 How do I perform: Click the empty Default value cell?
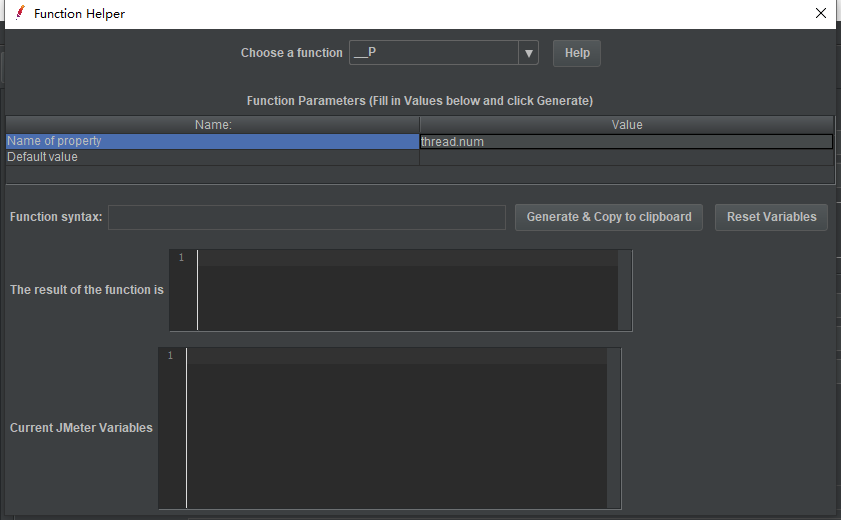point(626,157)
